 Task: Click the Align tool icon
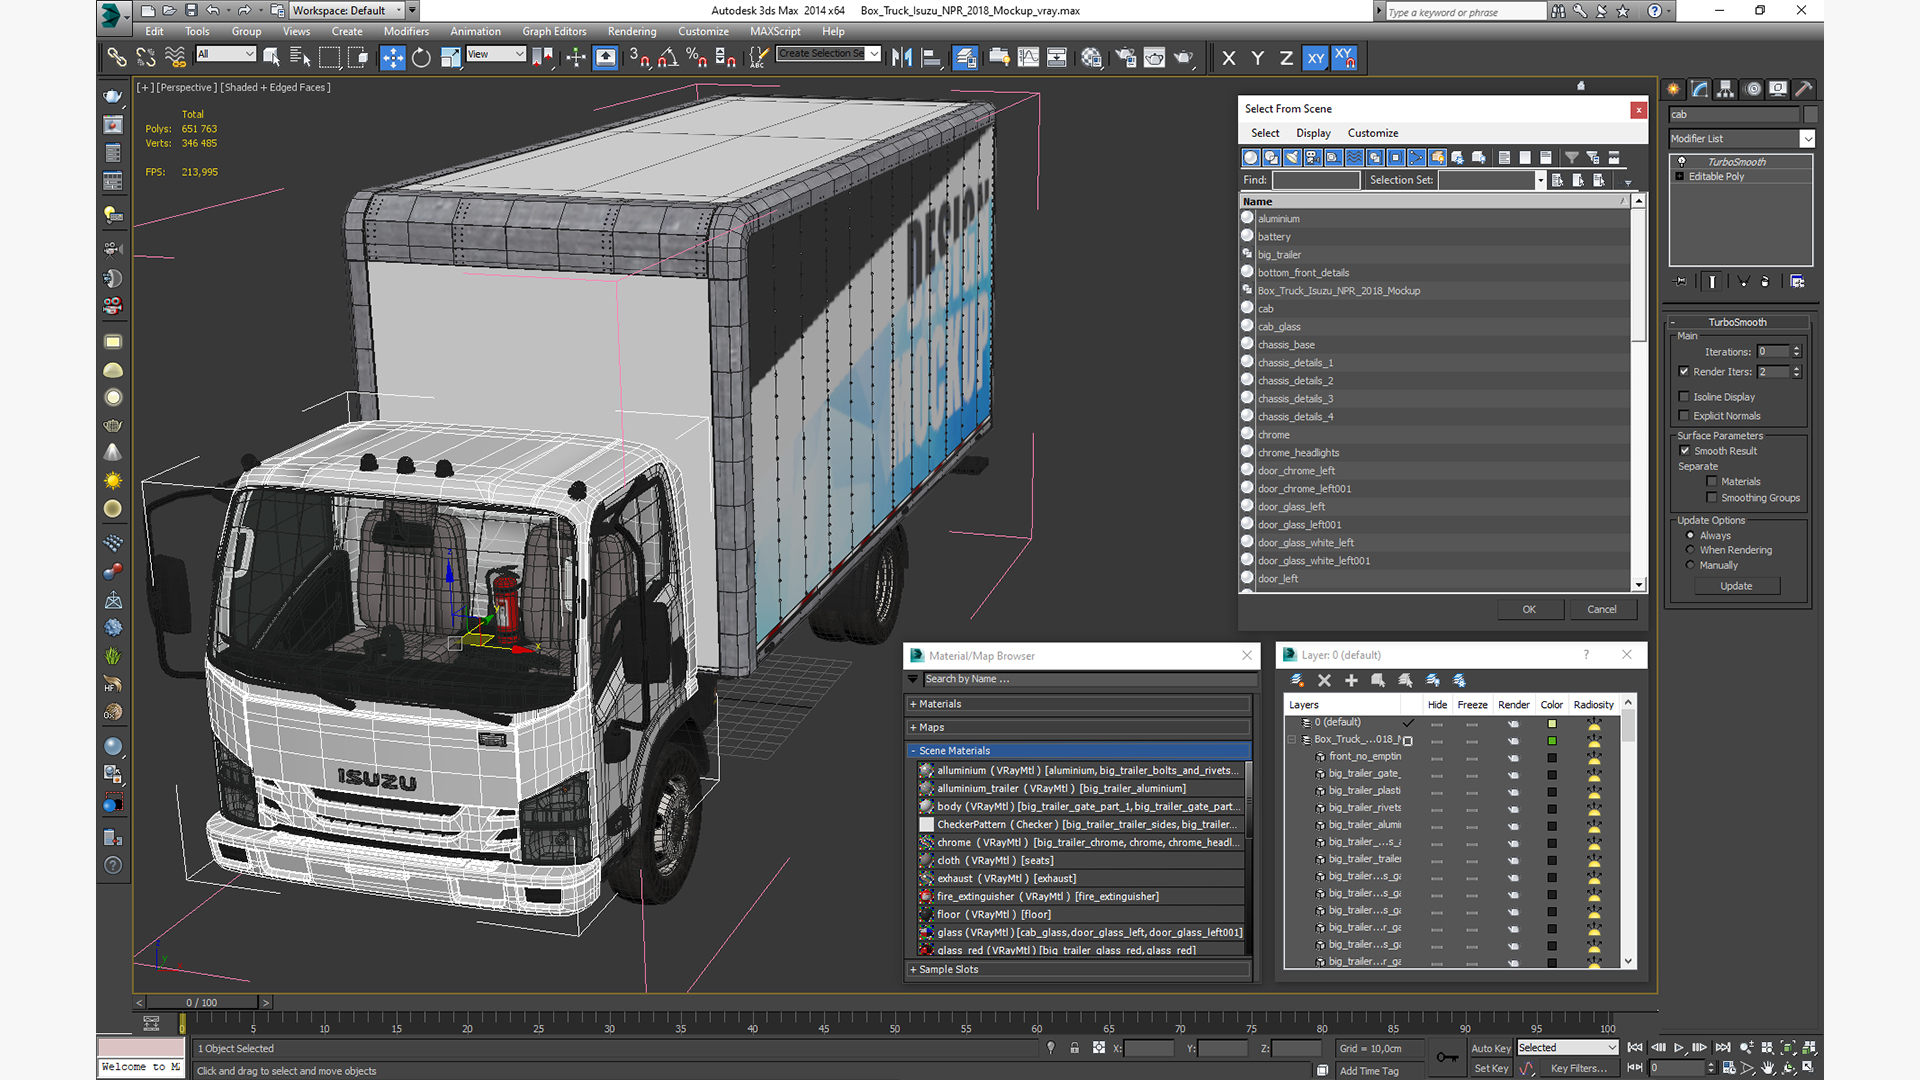[931, 57]
